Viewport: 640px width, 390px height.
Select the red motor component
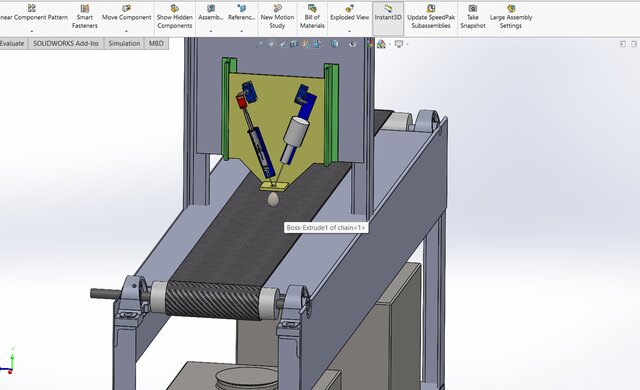pos(242,101)
